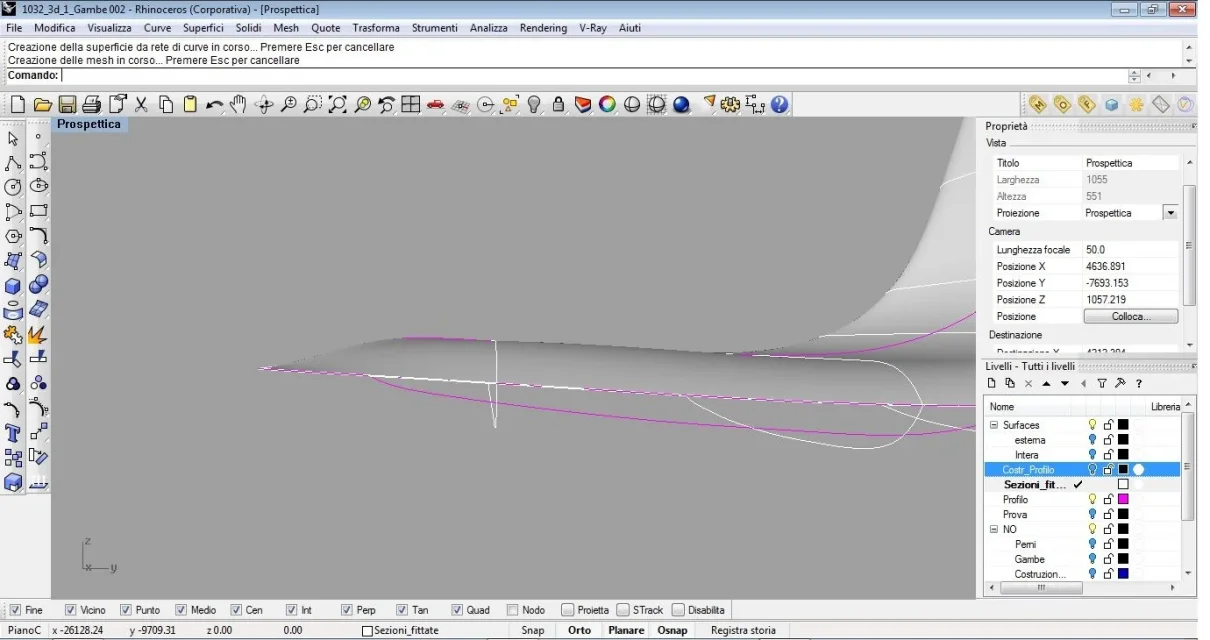Click the four-viewport layout icon
This screenshot has height=640, width=1210.
click(x=411, y=104)
